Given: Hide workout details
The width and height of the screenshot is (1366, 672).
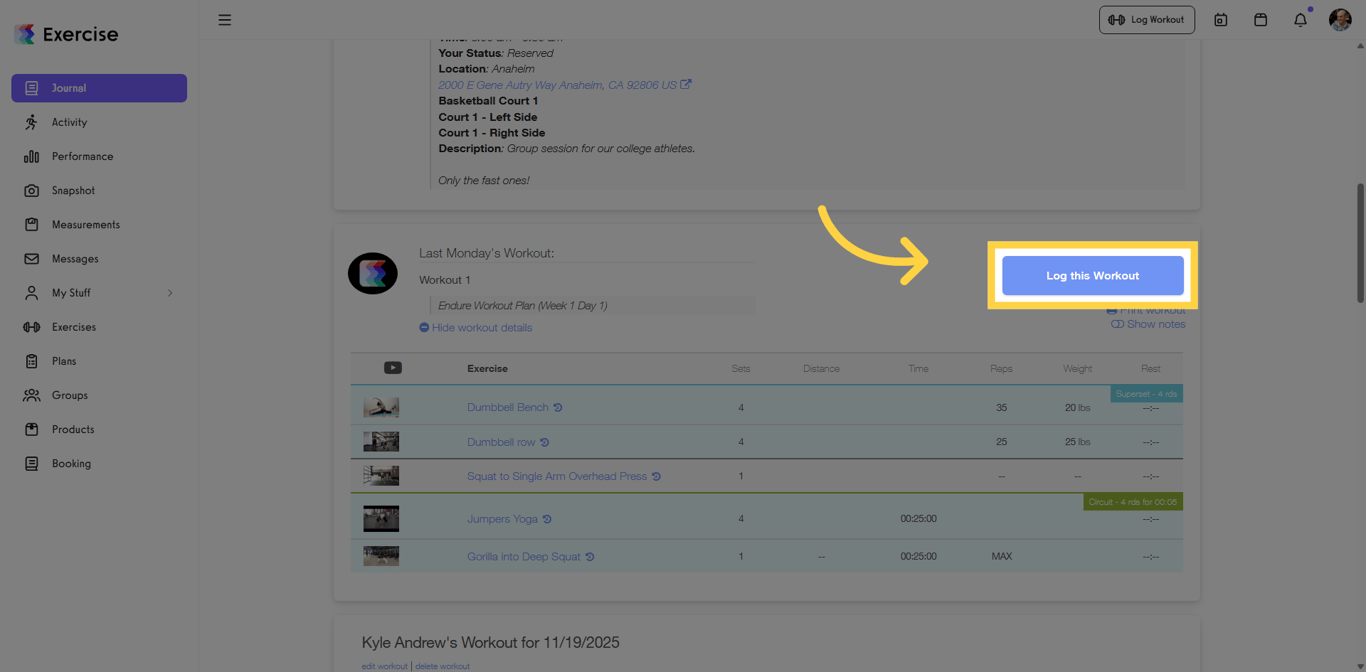Looking at the screenshot, I should [476, 328].
